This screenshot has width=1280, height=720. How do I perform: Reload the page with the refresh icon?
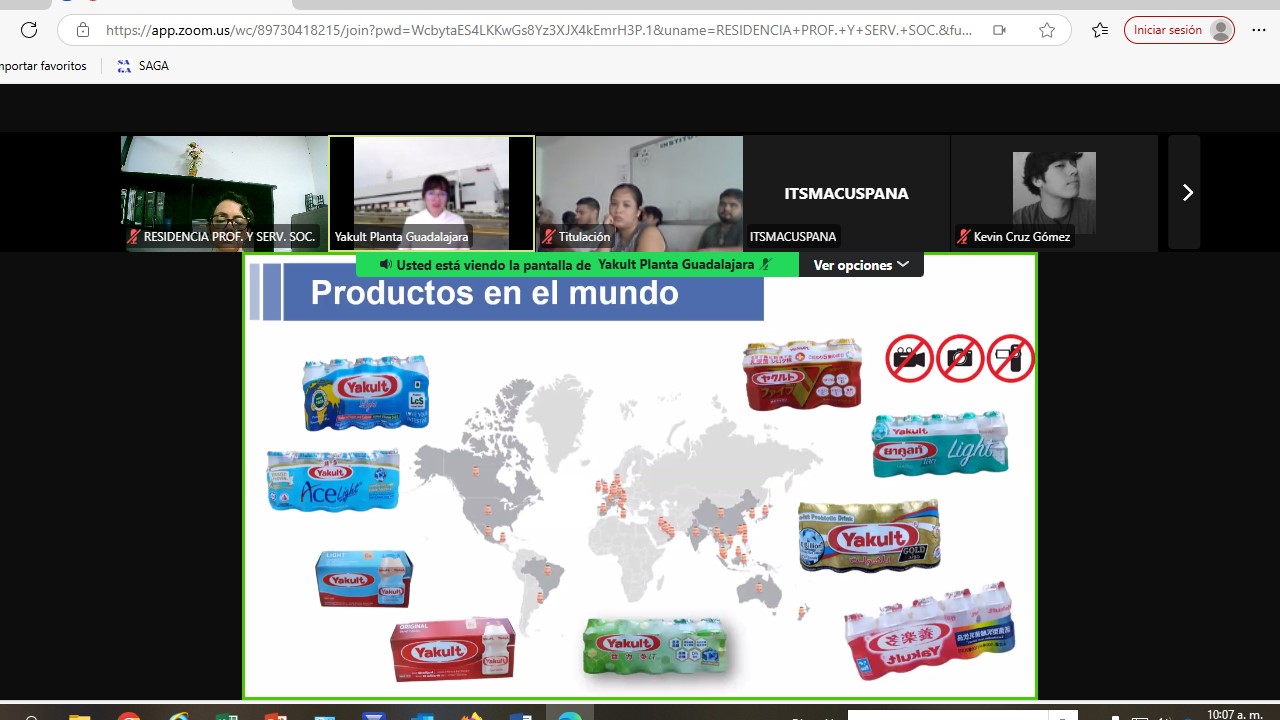[x=29, y=30]
